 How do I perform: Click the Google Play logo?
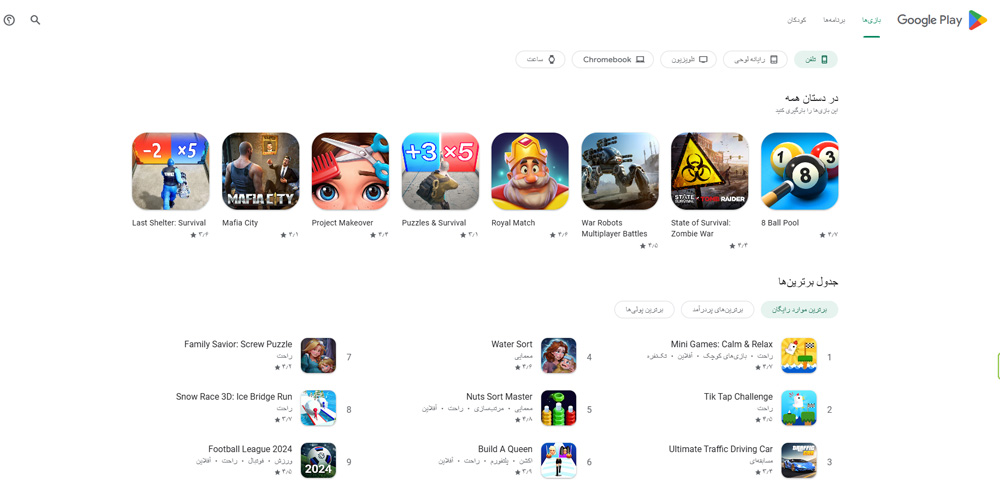point(942,20)
